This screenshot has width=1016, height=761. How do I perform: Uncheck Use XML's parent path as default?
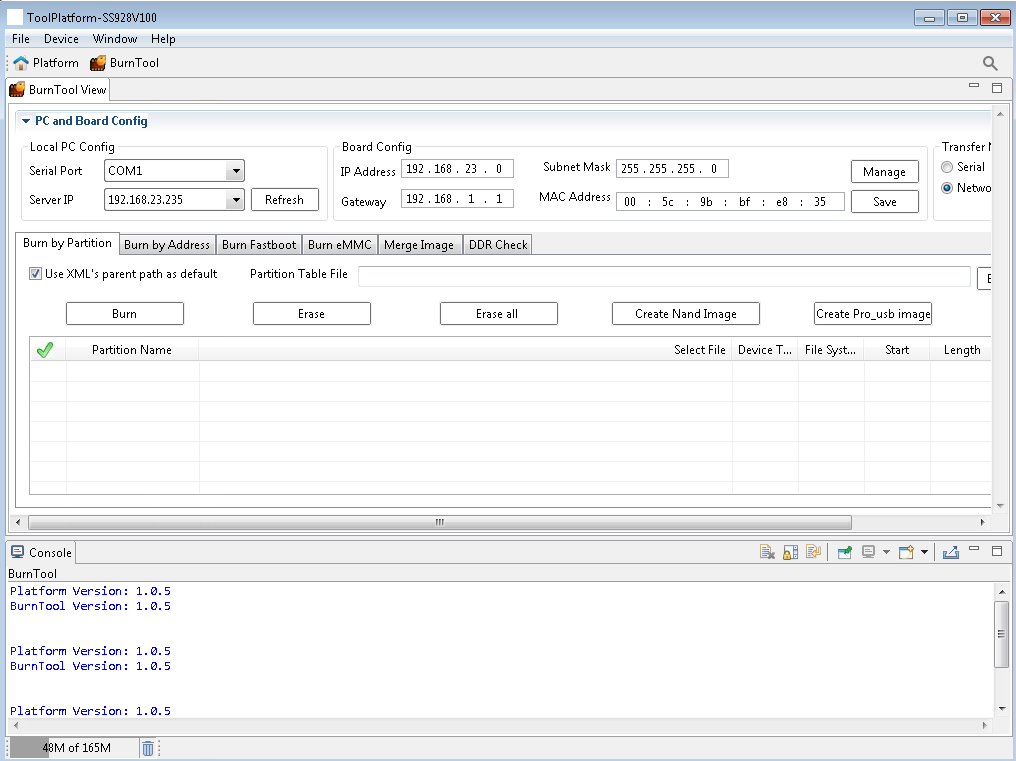(x=36, y=274)
